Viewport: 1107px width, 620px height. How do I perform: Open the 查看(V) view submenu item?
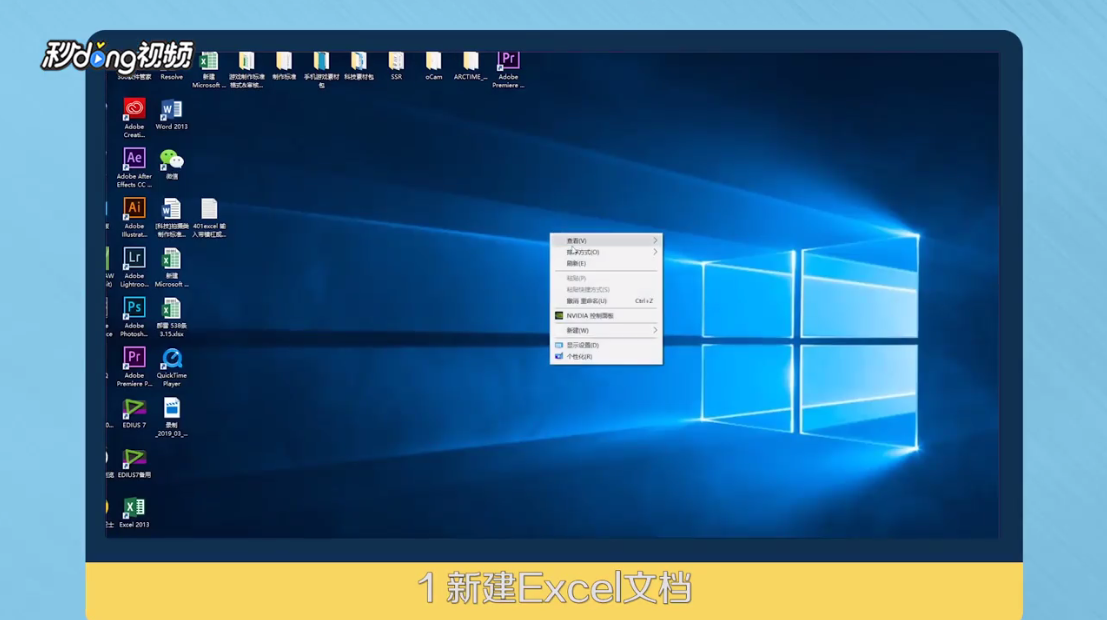tap(606, 241)
